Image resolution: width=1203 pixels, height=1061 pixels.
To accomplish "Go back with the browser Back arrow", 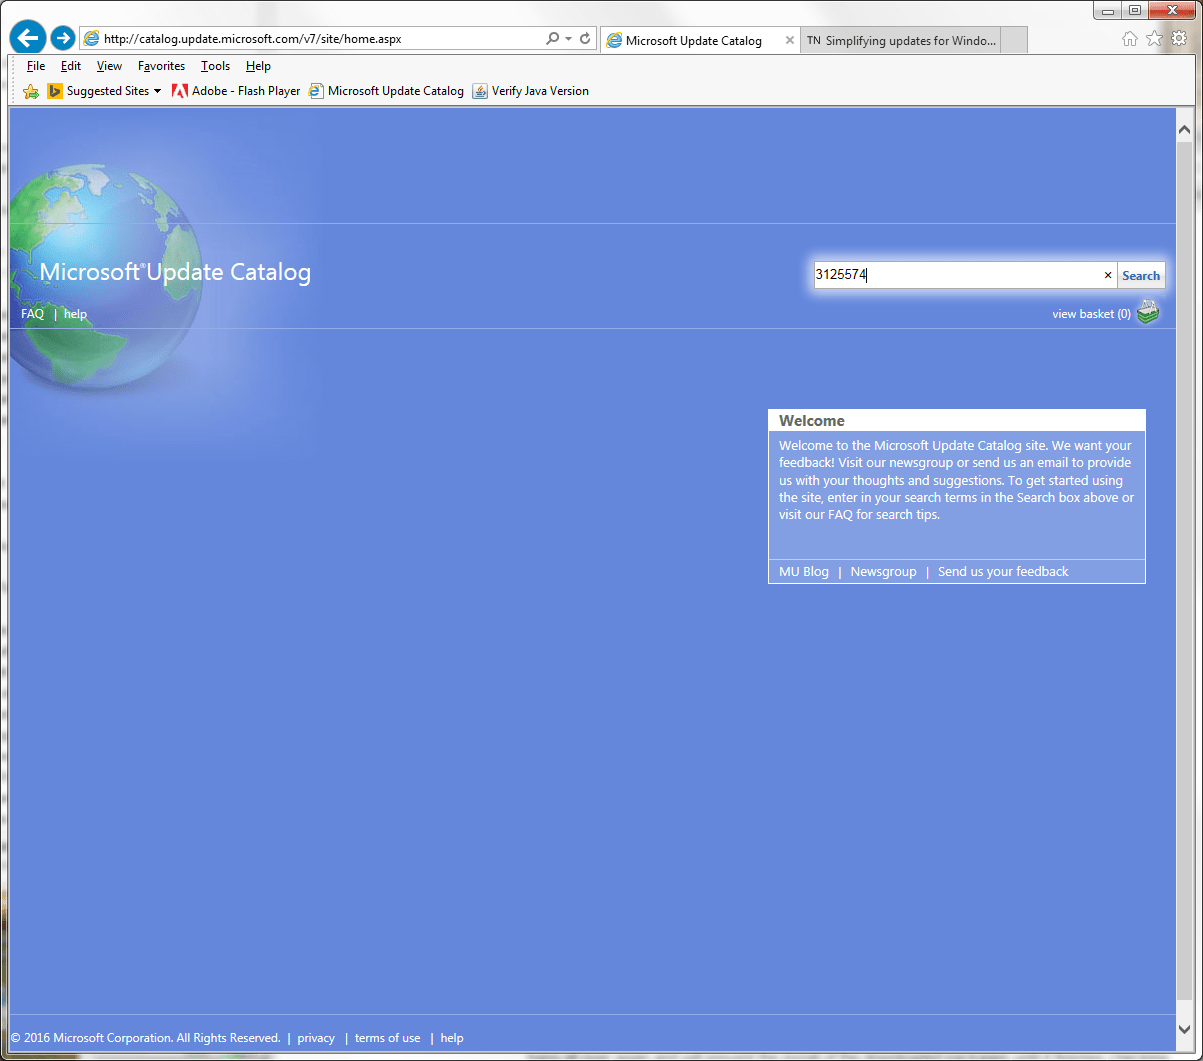I will [x=28, y=38].
